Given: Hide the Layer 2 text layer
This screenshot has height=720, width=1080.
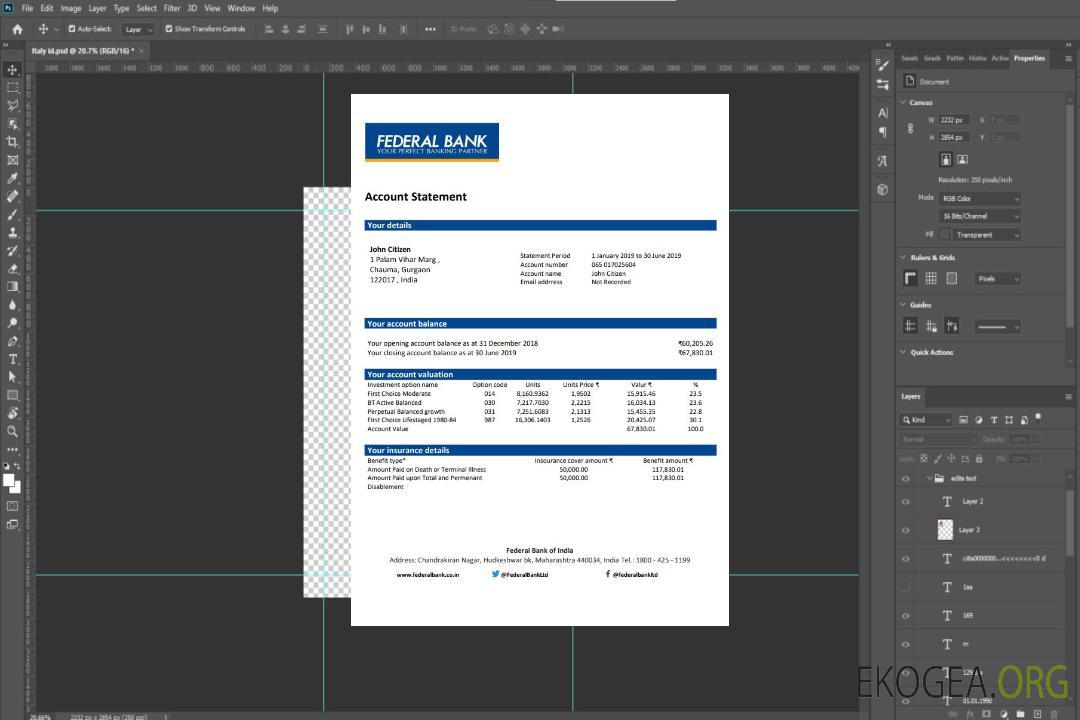Looking at the screenshot, I should [x=906, y=502].
